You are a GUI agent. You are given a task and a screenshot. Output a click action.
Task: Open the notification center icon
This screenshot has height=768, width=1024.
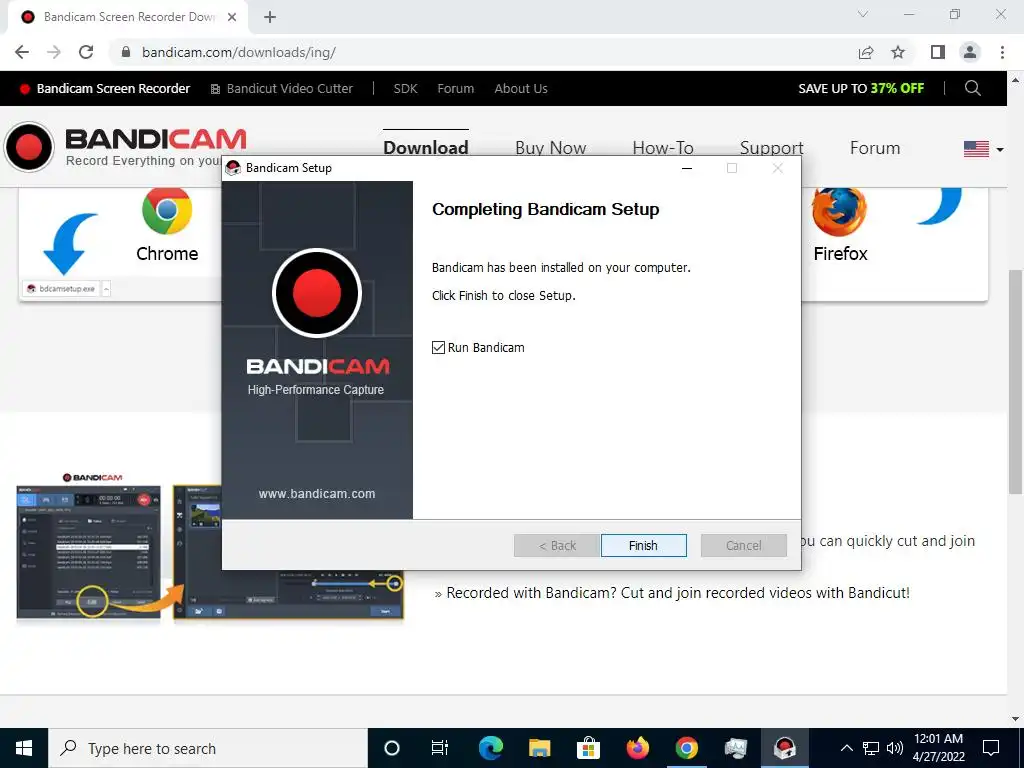point(991,748)
